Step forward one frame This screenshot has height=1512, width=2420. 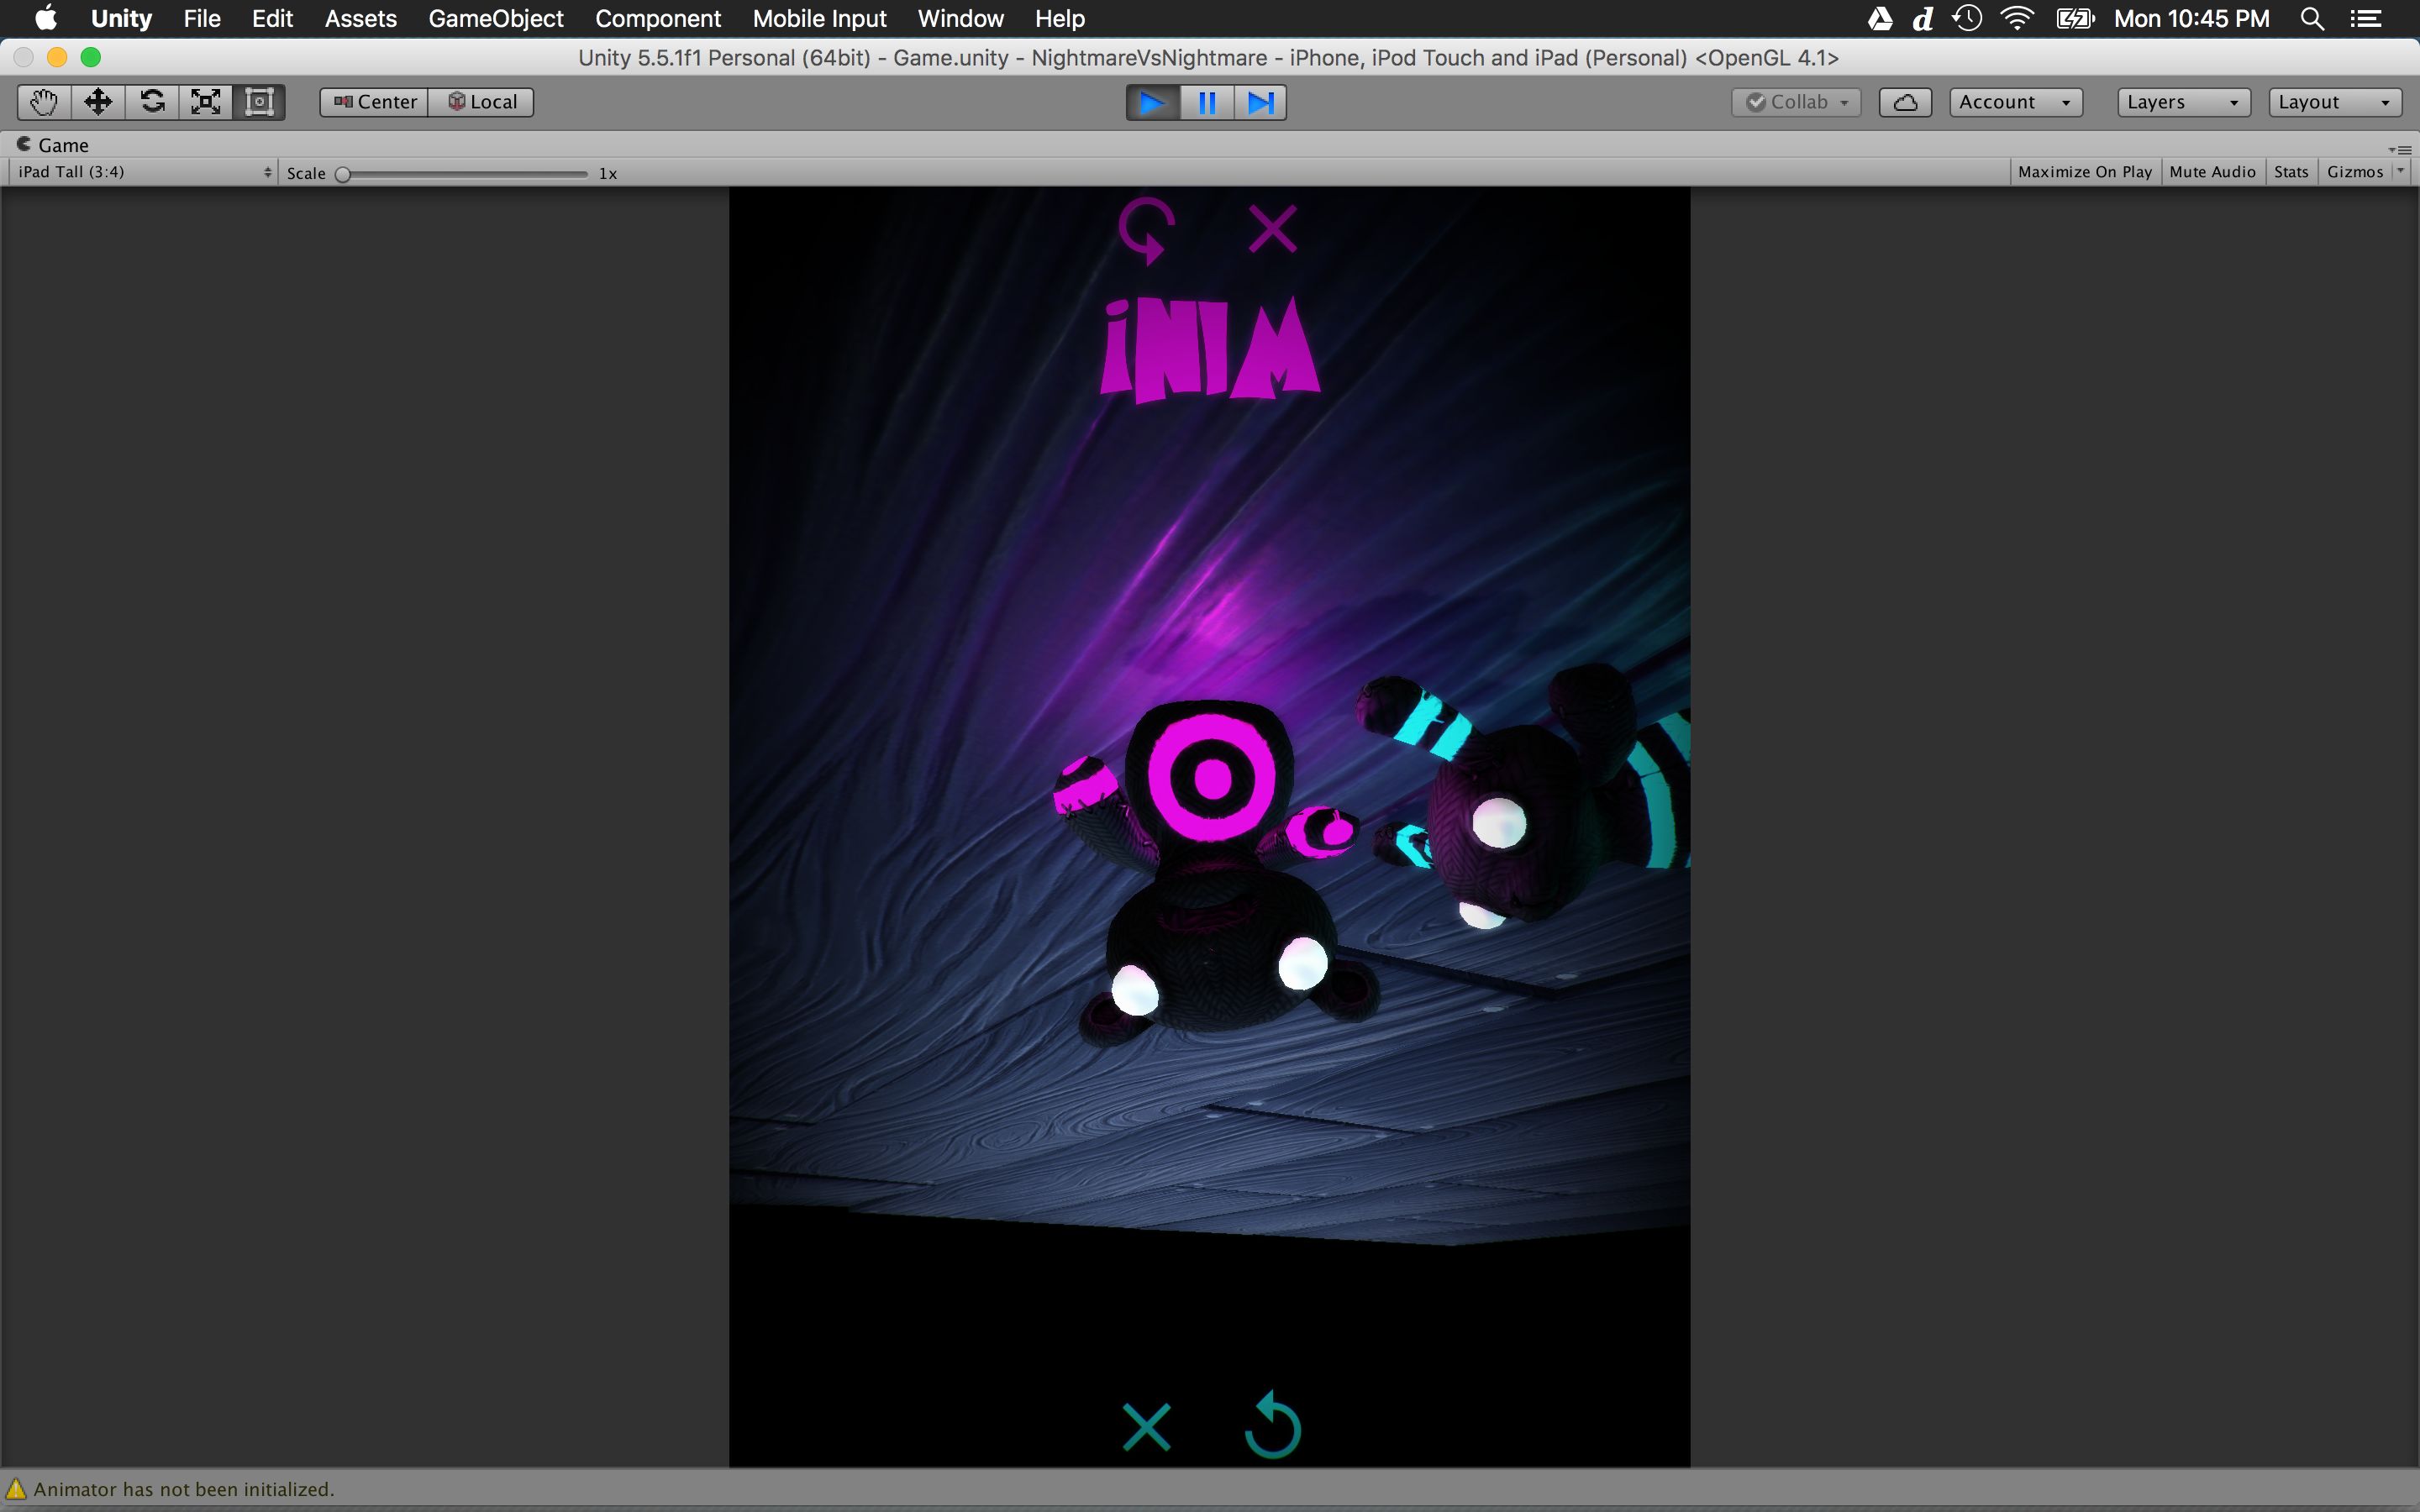click(1261, 103)
